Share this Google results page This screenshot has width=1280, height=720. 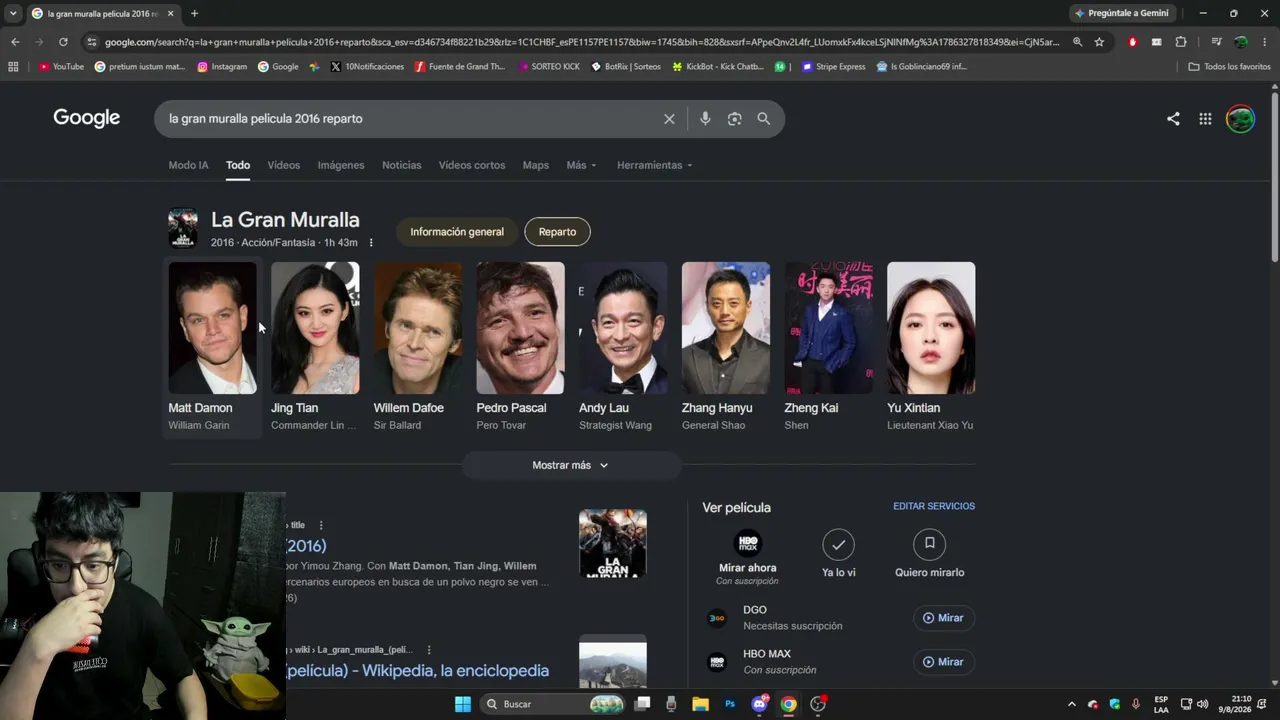click(1173, 119)
